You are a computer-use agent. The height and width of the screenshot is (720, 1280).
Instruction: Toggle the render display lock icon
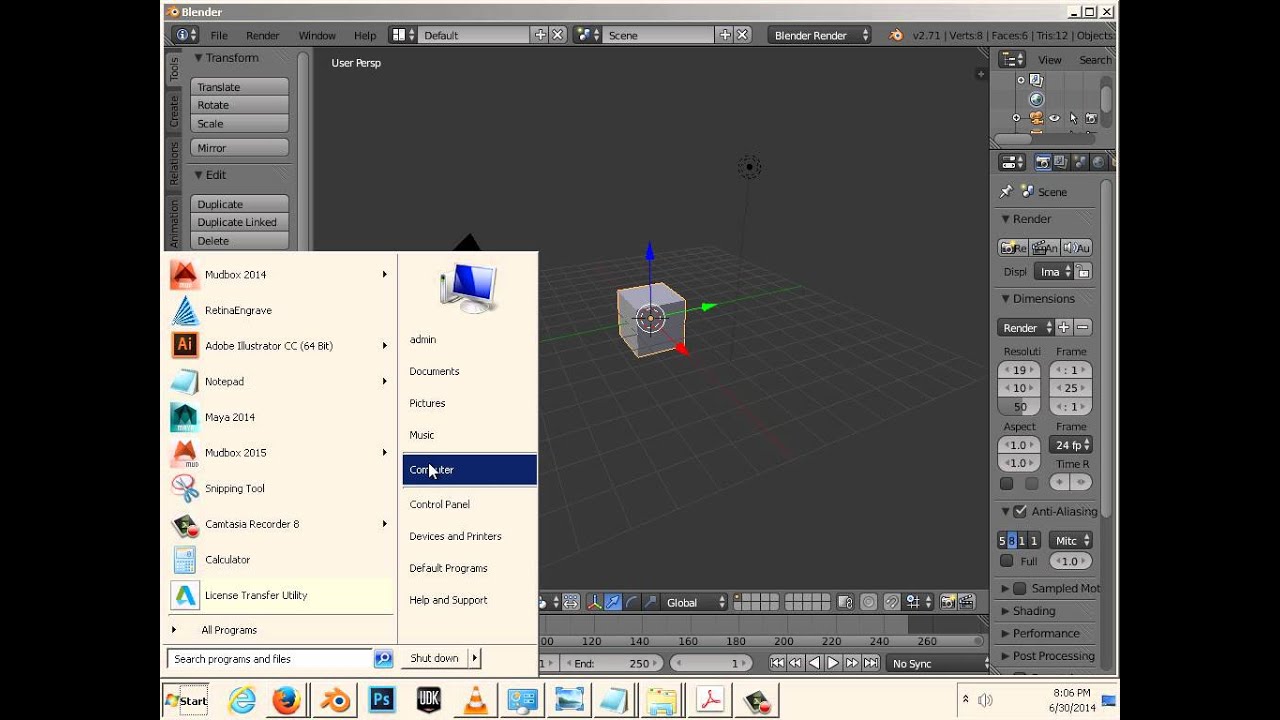pyautogui.click(x=1083, y=271)
